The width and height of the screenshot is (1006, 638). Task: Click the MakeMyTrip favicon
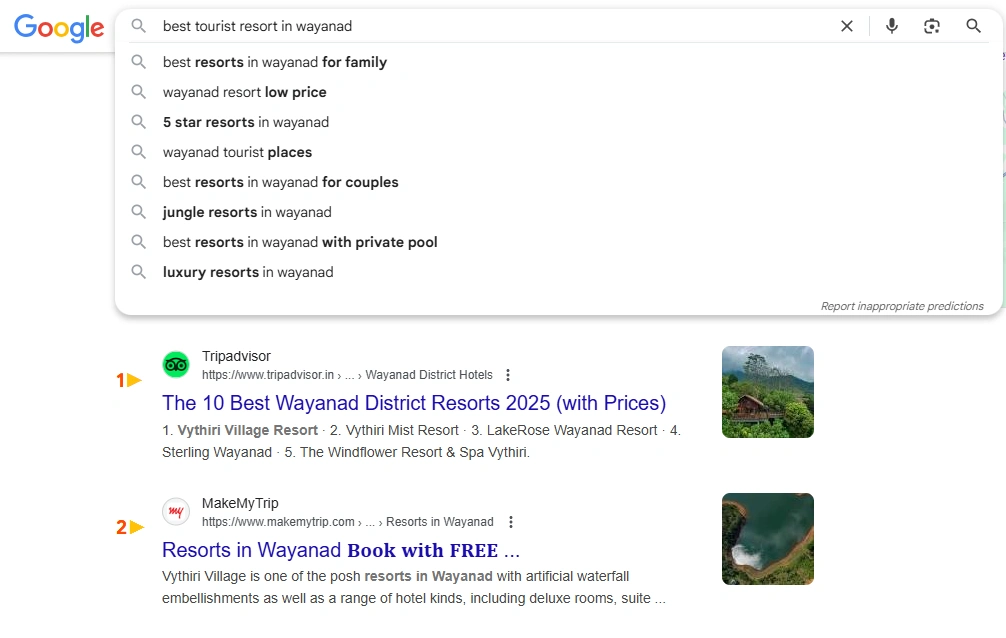pyautogui.click(x=176, y=512)
